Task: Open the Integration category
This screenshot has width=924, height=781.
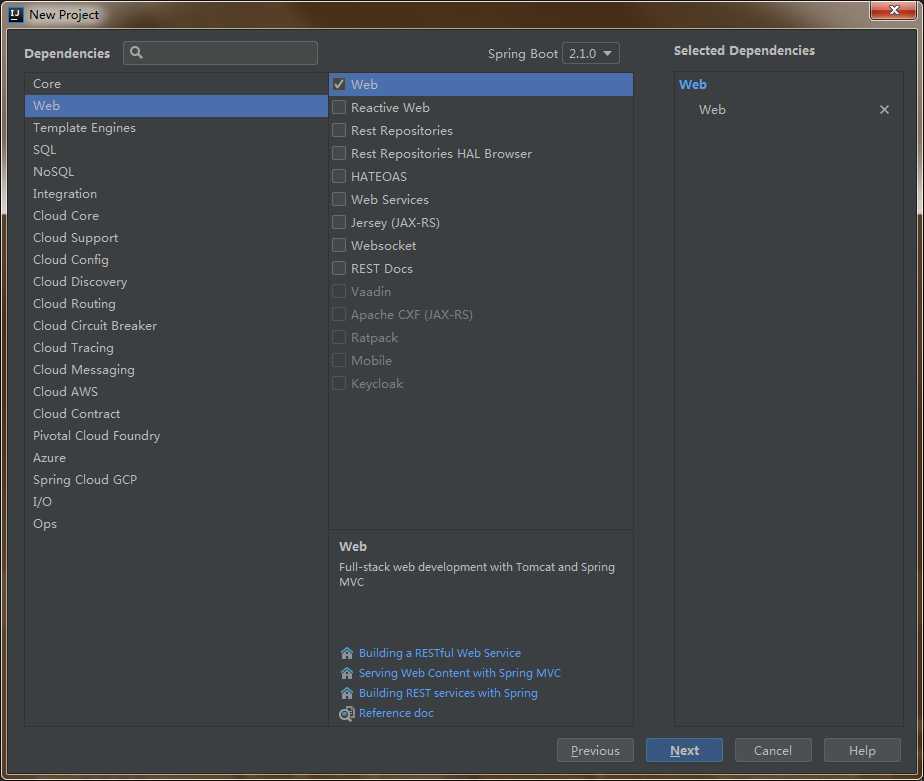Action: click(176, 194)
